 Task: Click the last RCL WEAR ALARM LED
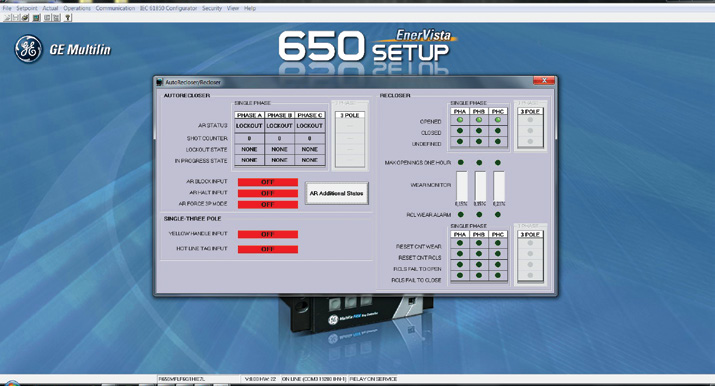[x=497, y=215]
